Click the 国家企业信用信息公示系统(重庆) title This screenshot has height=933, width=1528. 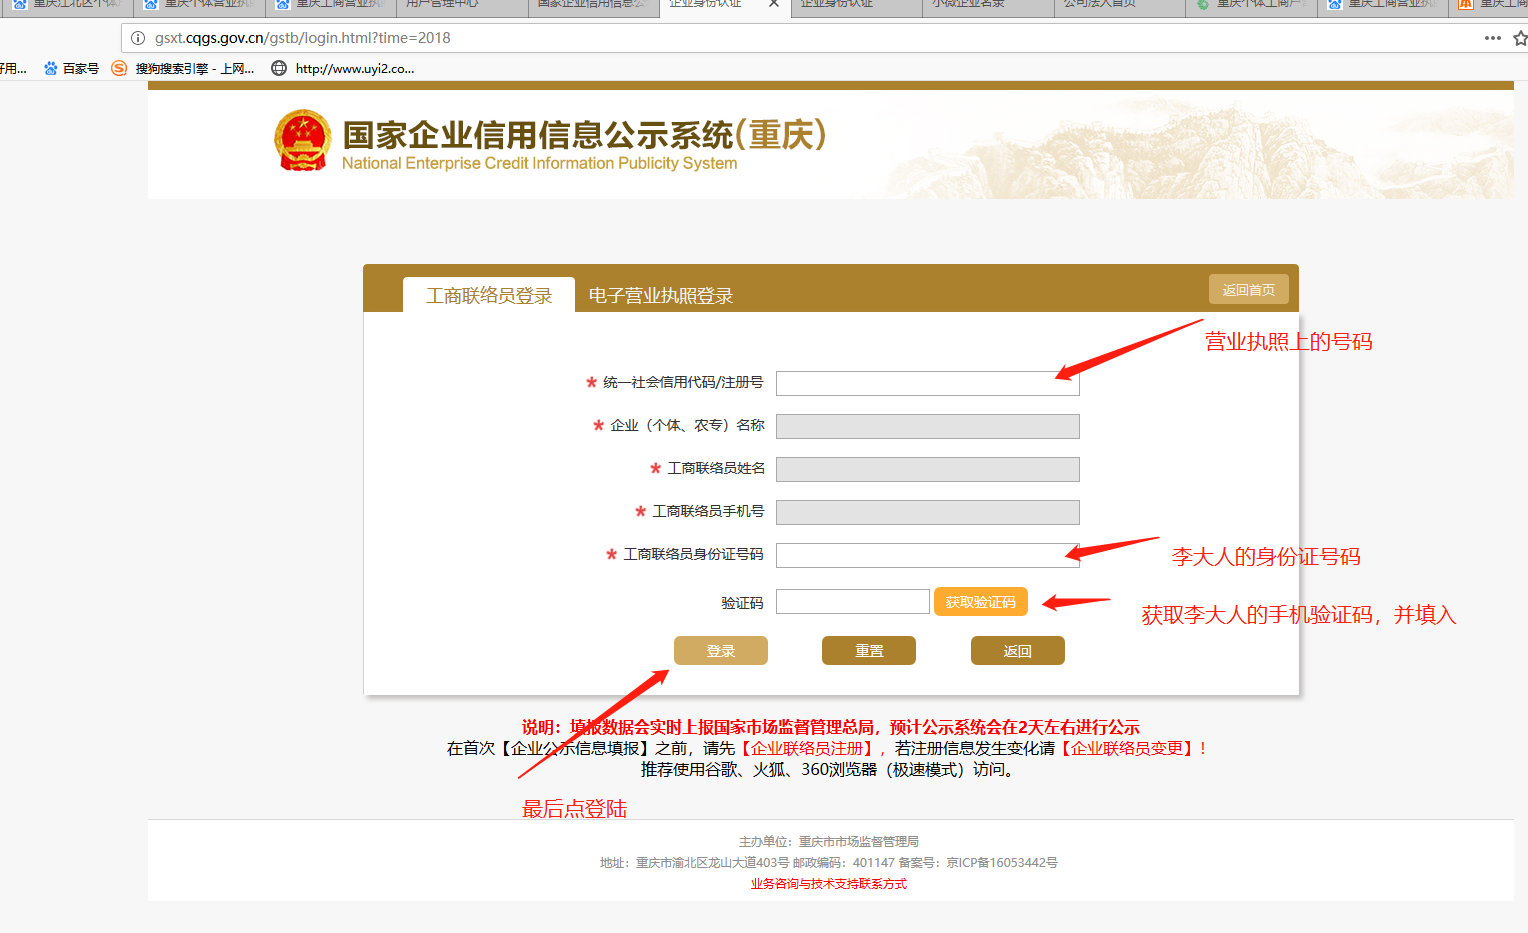(585, 134)
